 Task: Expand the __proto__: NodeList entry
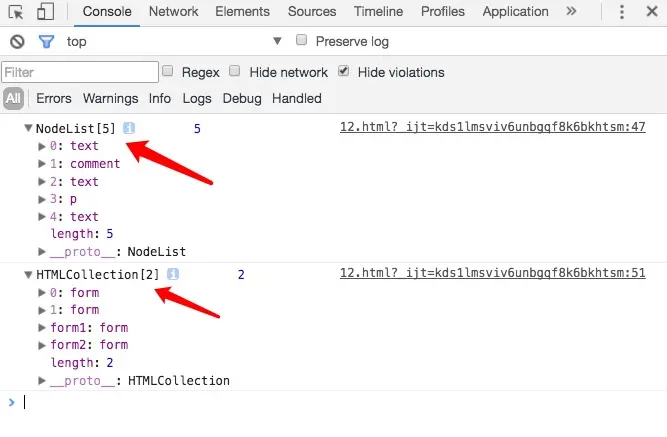[42, 251]
